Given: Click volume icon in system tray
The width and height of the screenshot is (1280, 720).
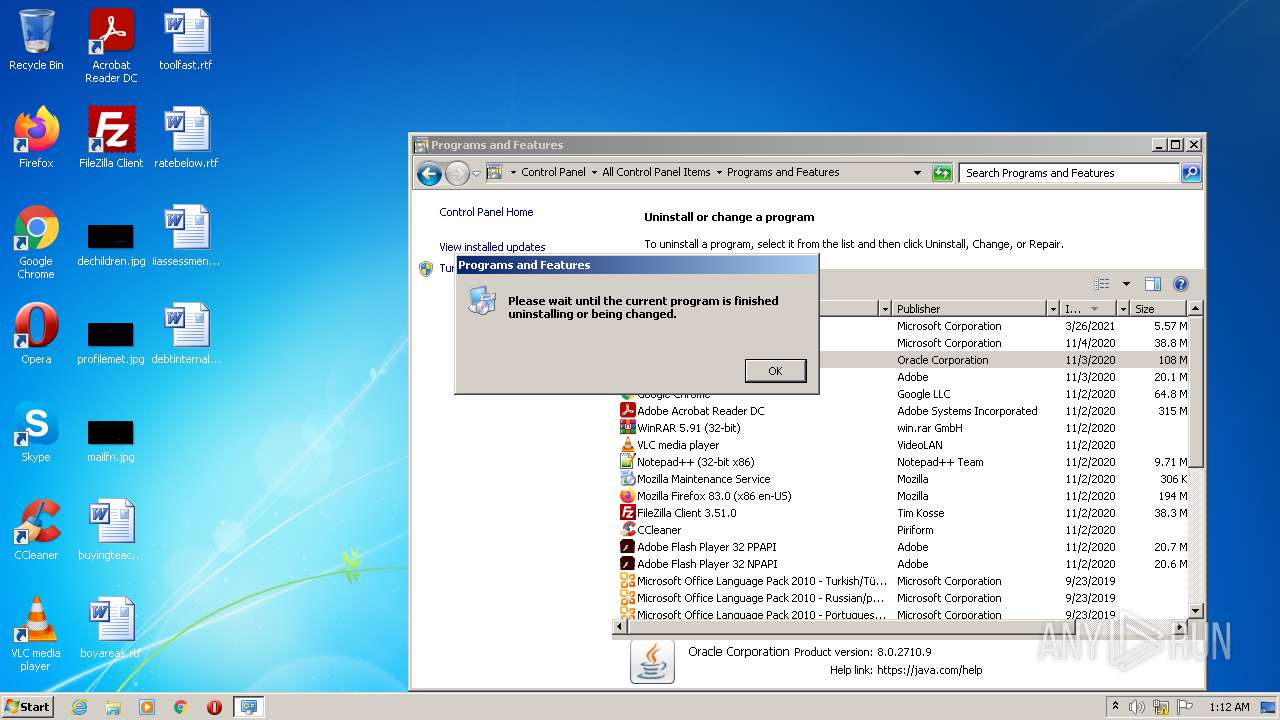Looking at the screenshot, I should tap(1137, 707).
